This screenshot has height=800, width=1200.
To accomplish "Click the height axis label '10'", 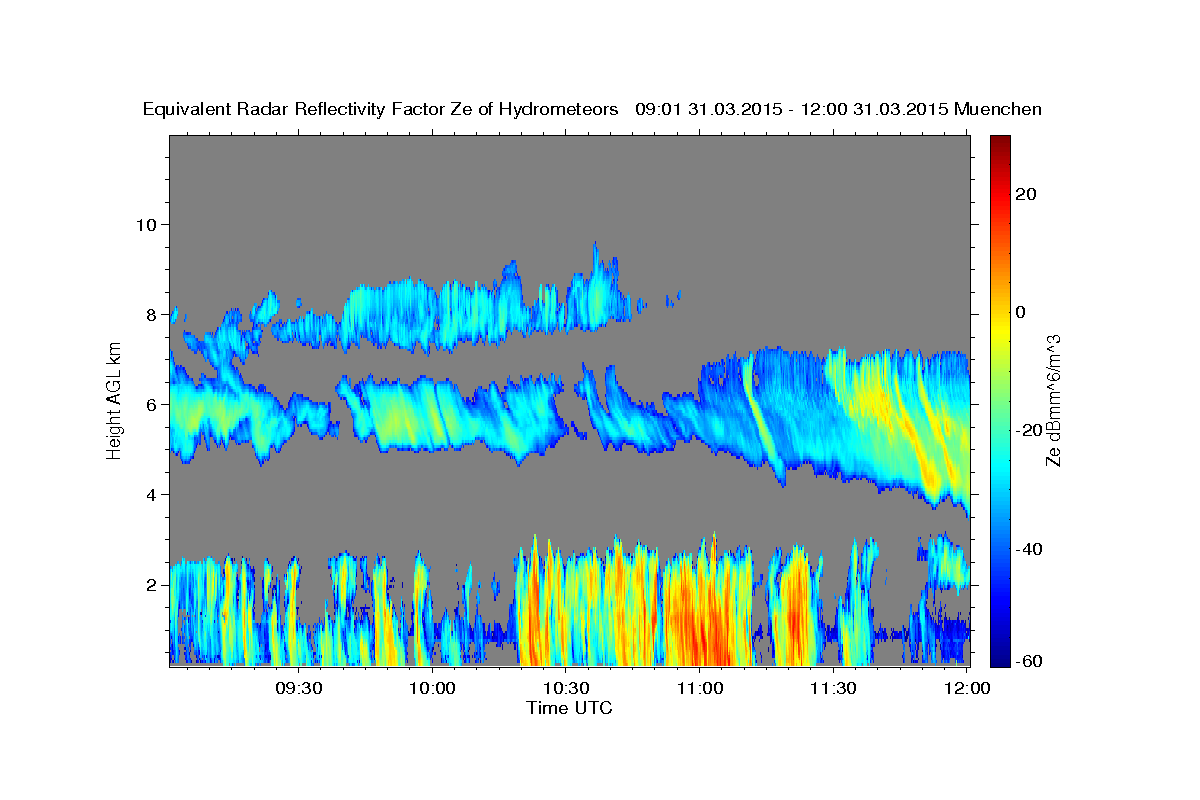I will pos(148,224).
